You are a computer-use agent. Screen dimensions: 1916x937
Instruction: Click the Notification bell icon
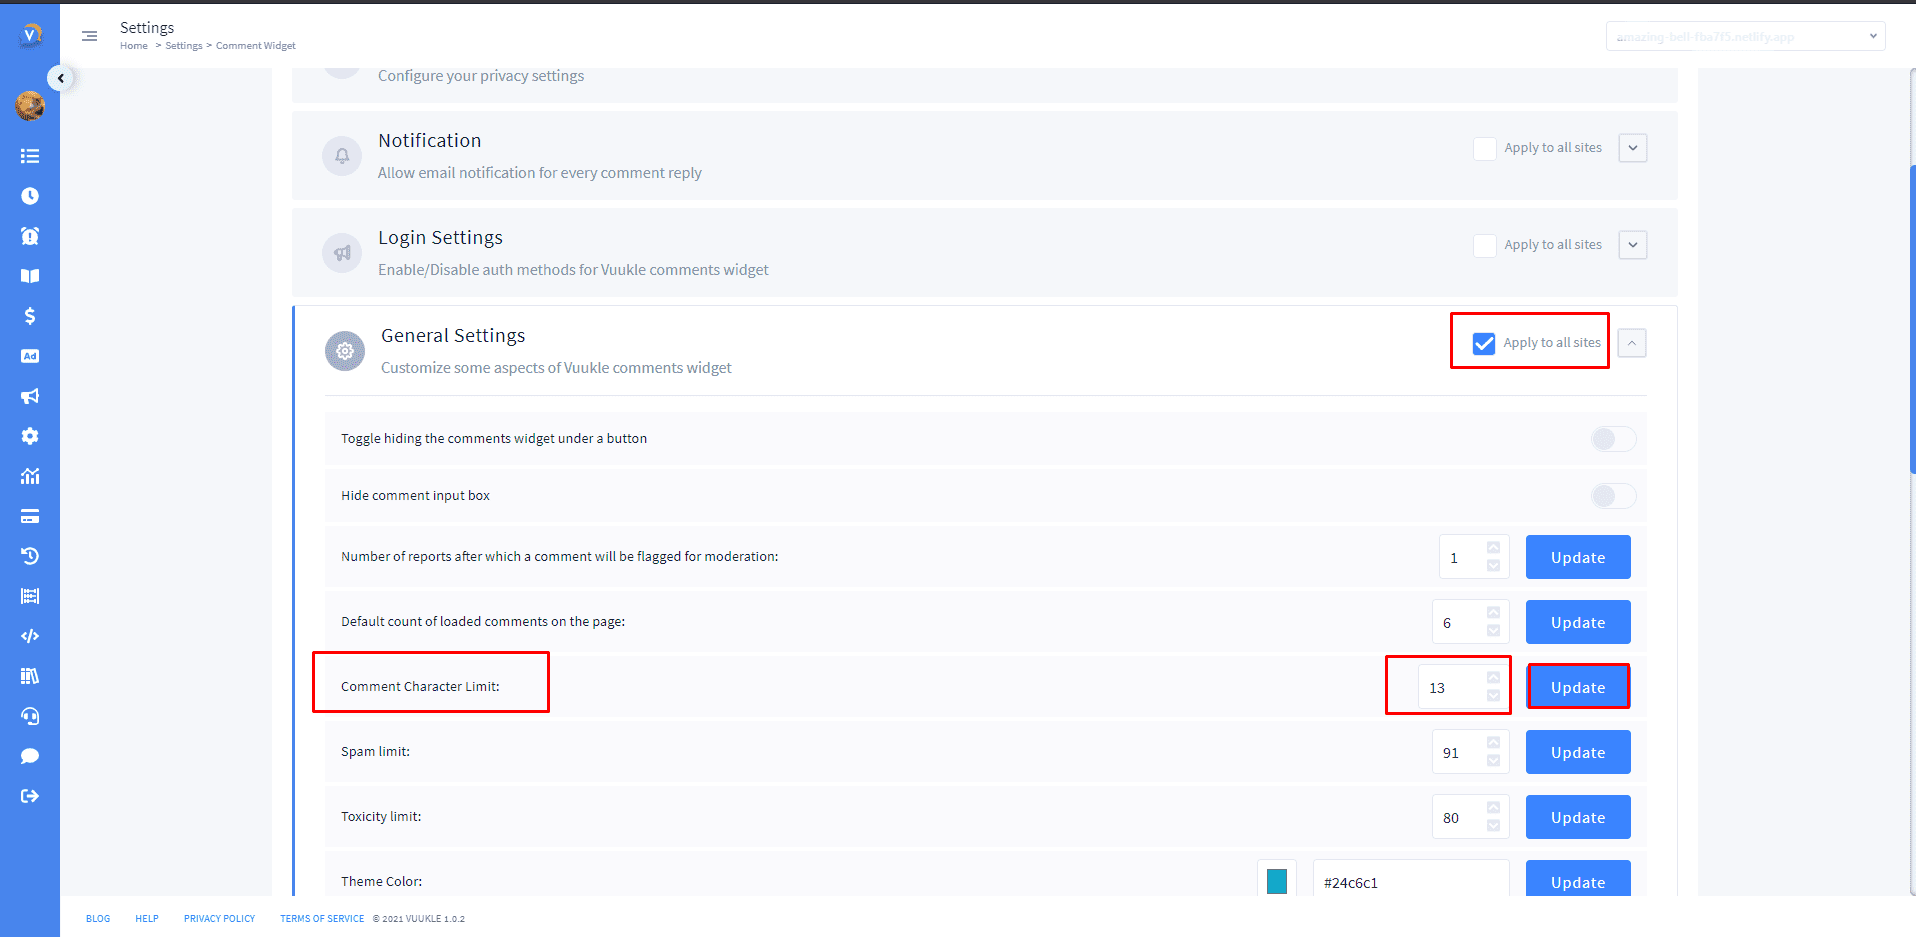click(x=342, y=156)
